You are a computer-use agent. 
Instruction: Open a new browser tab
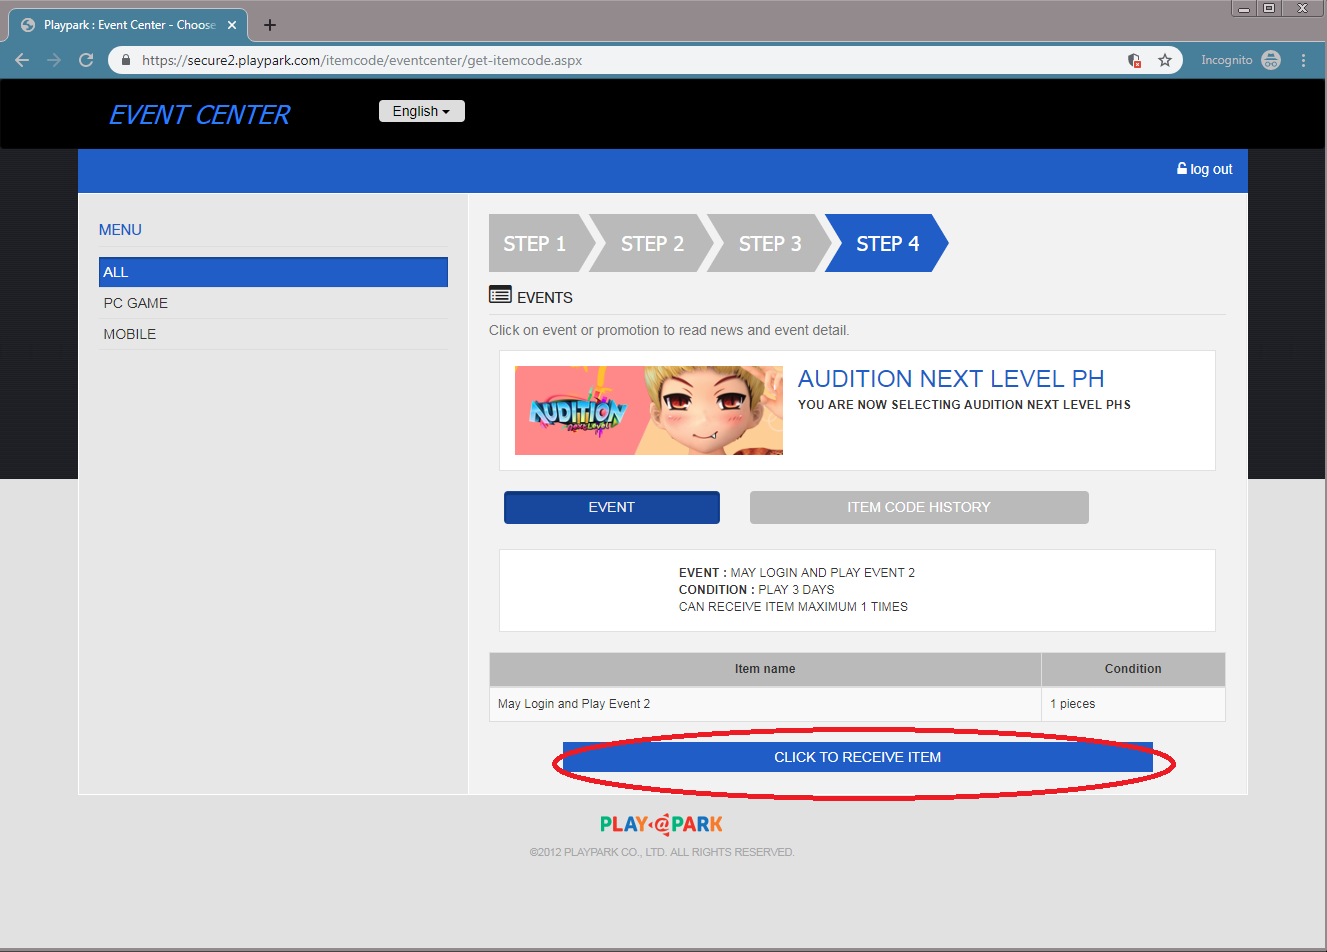(270, 25)
